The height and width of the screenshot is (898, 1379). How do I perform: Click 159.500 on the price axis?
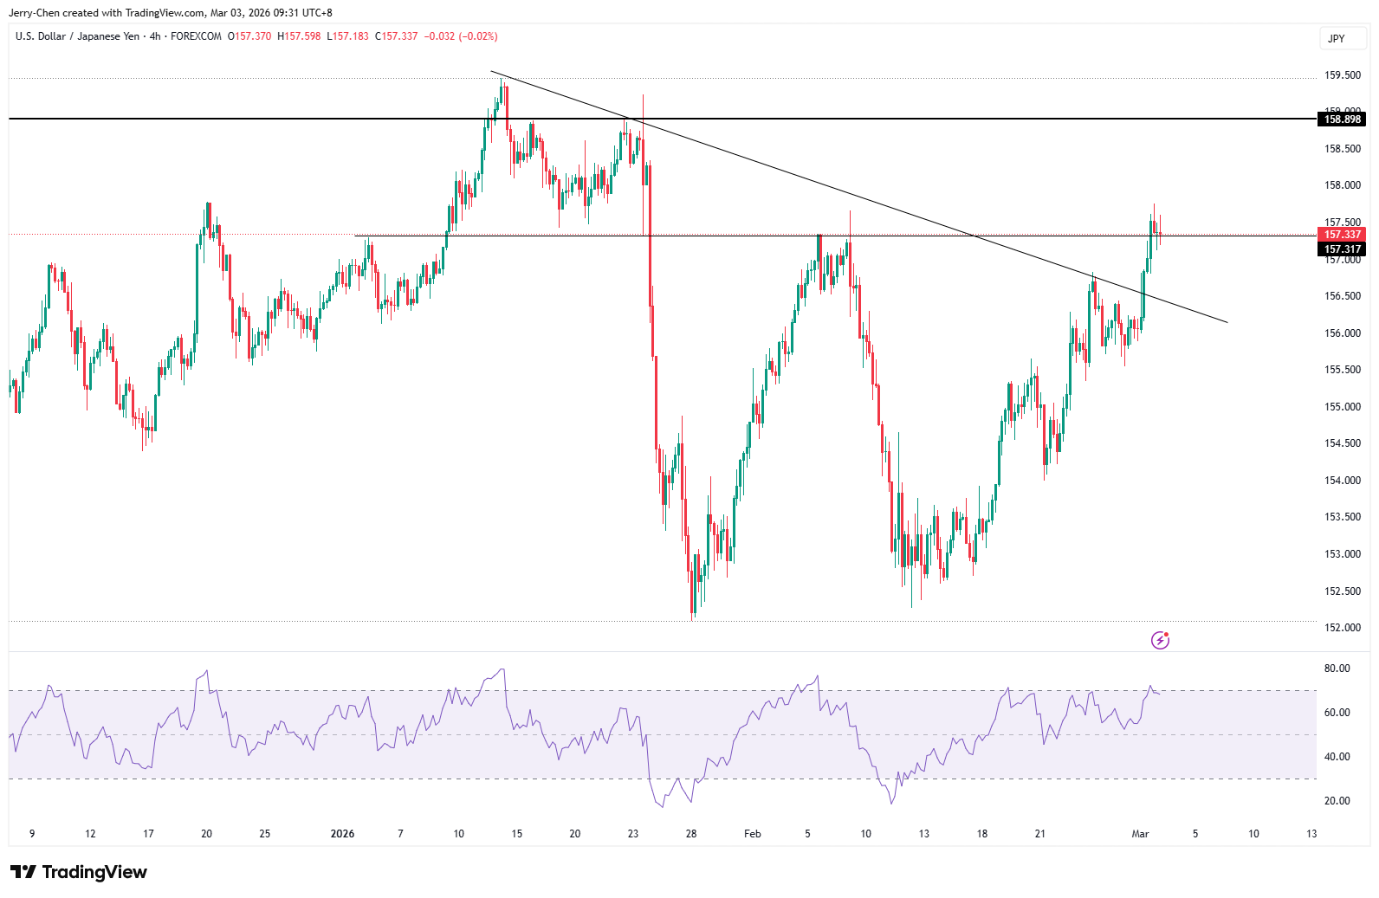pyautogui.click(x=1342, y=75)
